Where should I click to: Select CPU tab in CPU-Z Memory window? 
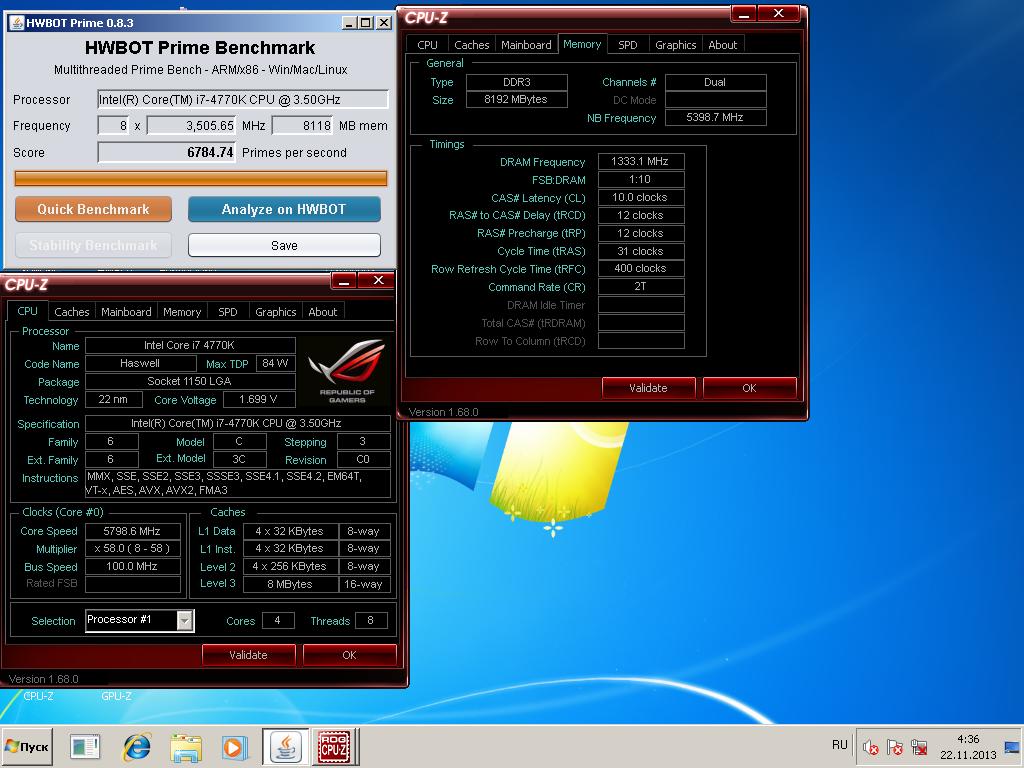pos(427,45)
